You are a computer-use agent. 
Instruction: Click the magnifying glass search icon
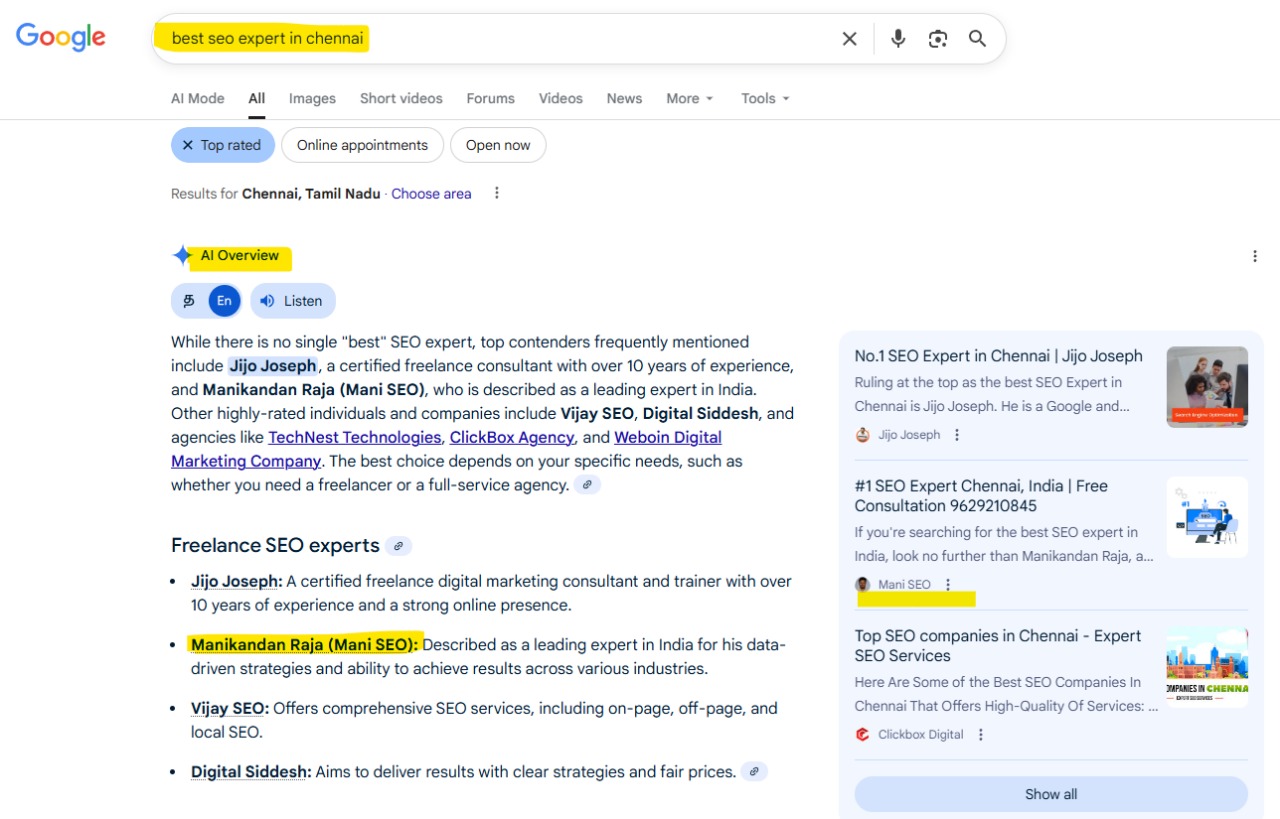(977, 39)
